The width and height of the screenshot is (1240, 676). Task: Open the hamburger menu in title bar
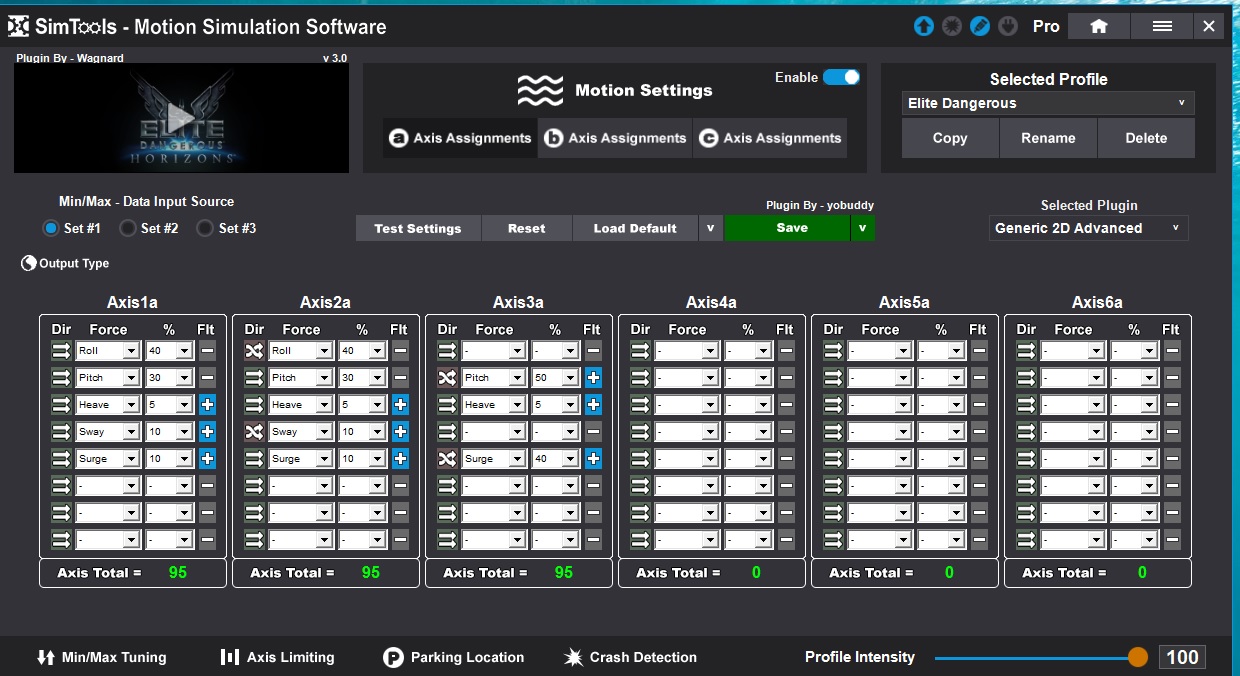point(1162,27)
